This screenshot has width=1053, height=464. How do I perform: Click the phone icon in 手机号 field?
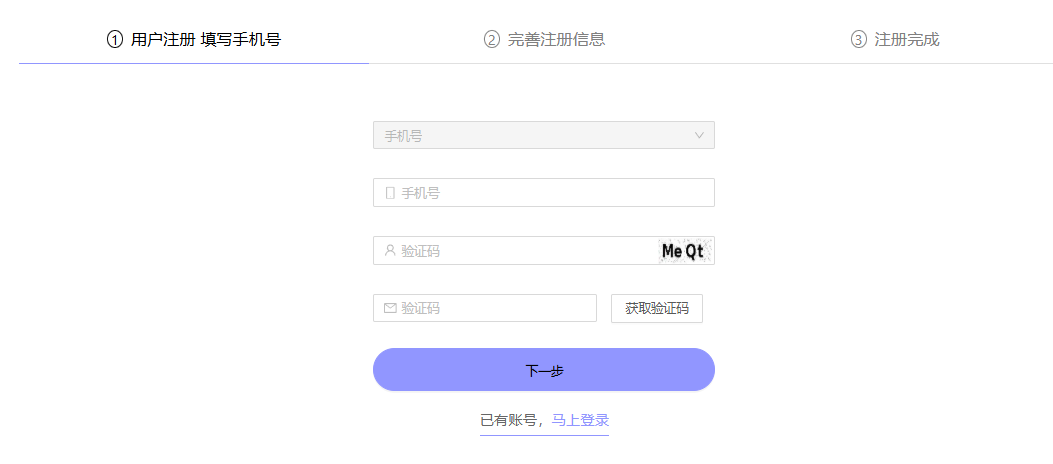coord(390,193)
